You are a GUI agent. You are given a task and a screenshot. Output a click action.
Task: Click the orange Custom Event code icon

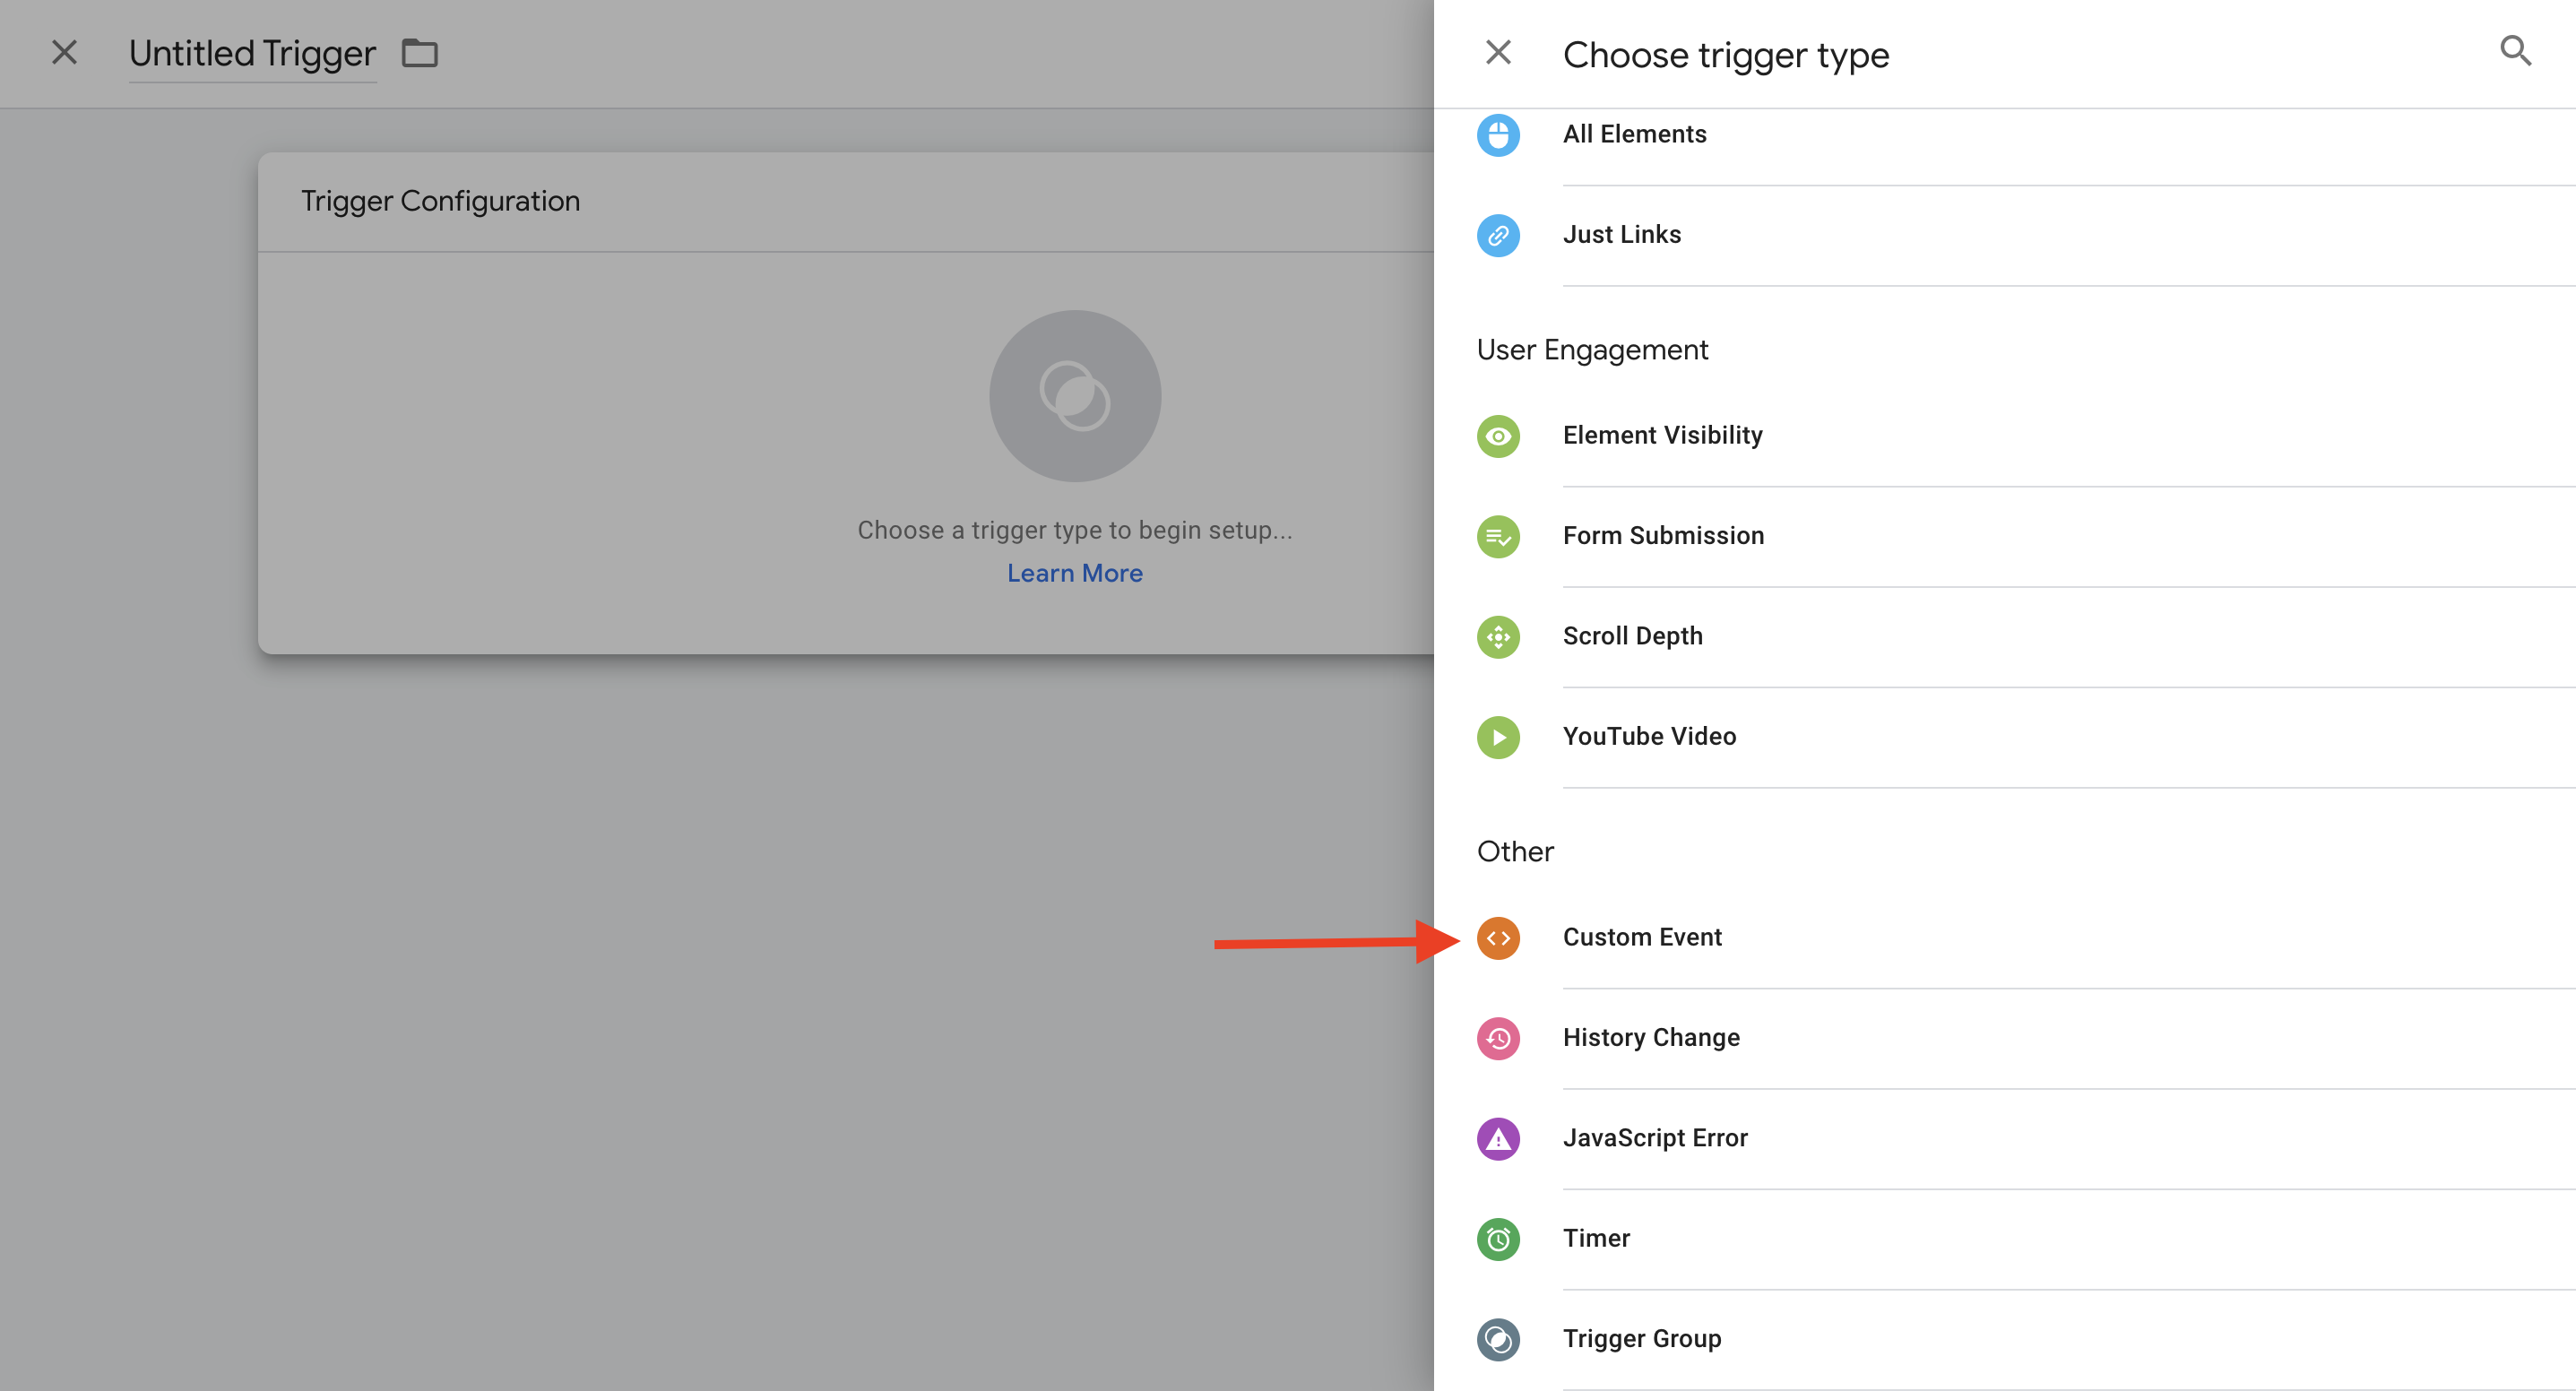[x=1497, y=938]
